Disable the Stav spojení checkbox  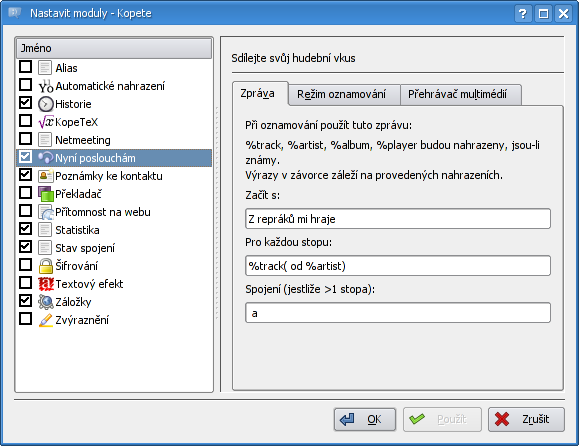point(25,247)
